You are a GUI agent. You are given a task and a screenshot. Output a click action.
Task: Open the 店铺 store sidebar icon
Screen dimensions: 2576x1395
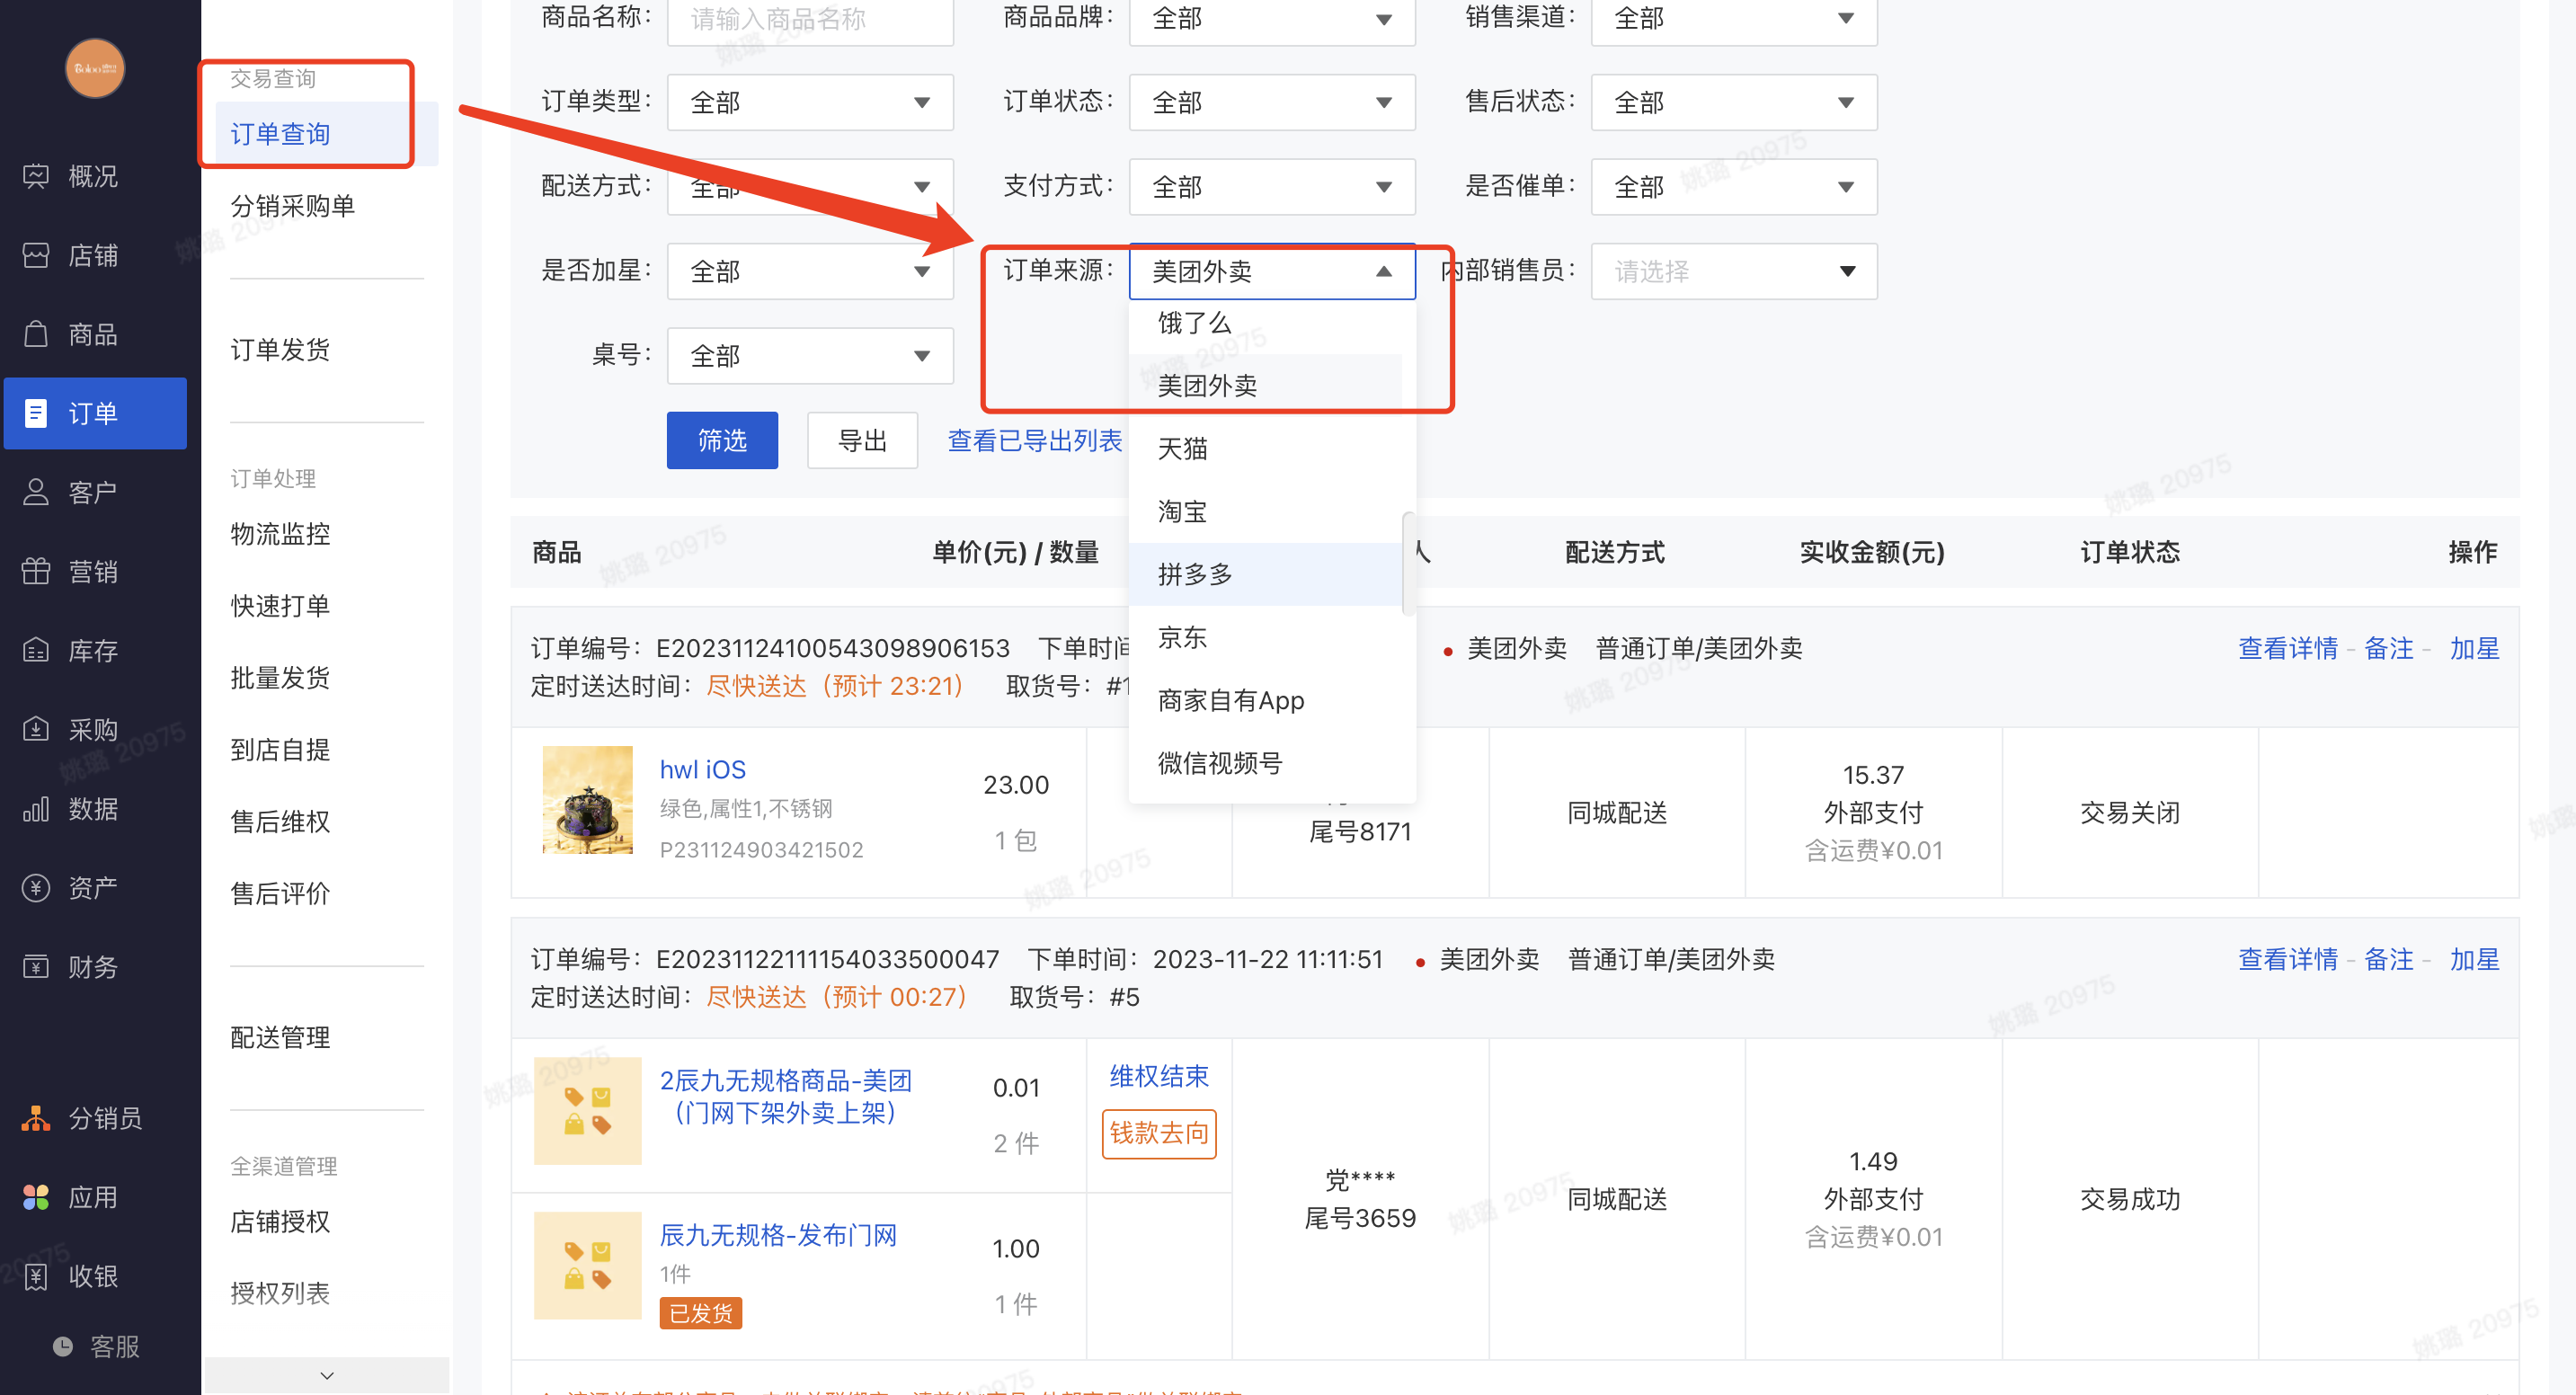[36, 255]
